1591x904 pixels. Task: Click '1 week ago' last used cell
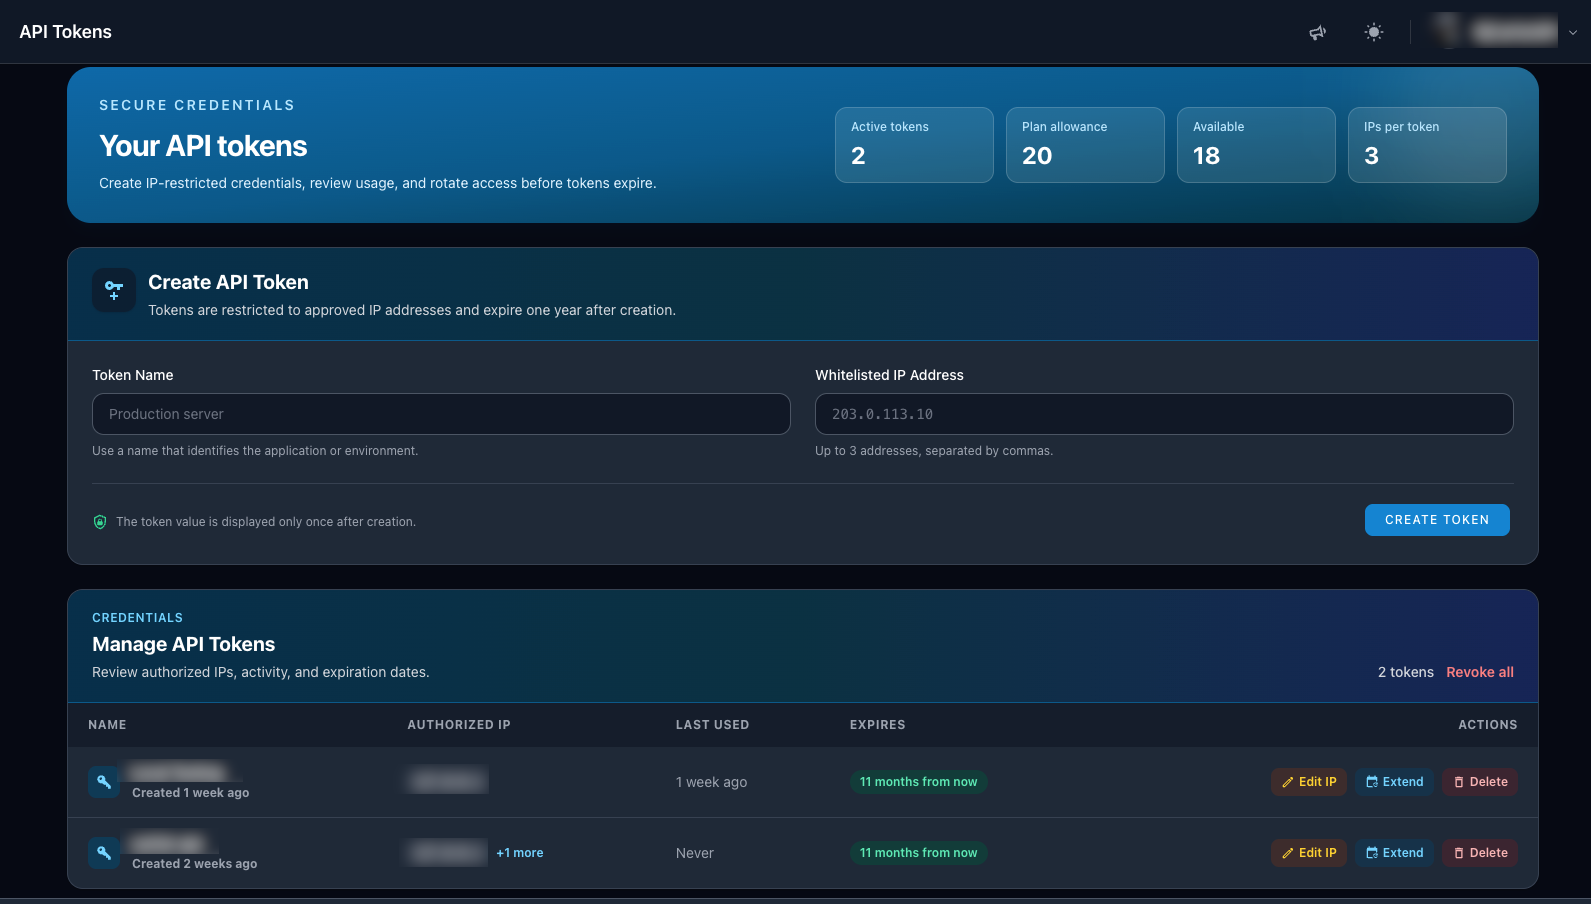pyautogui.click(x=711, y=782)
